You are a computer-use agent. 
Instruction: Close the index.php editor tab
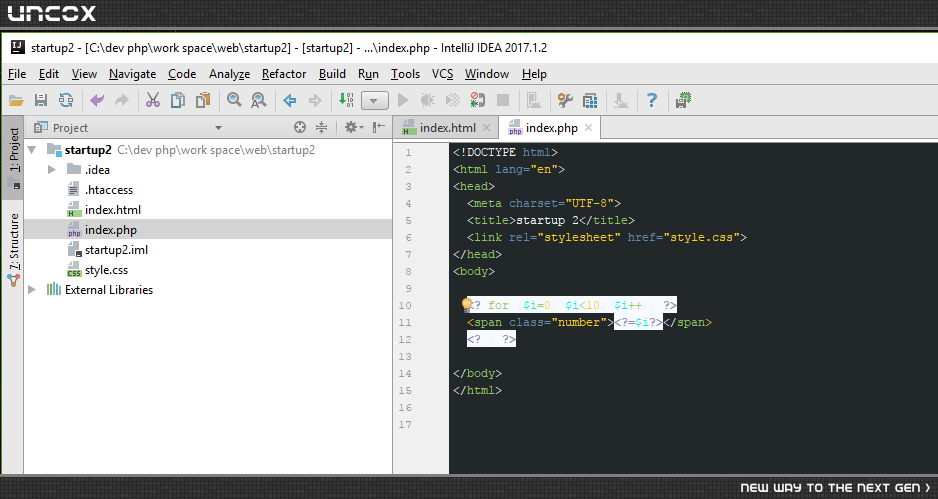(589, 127)
